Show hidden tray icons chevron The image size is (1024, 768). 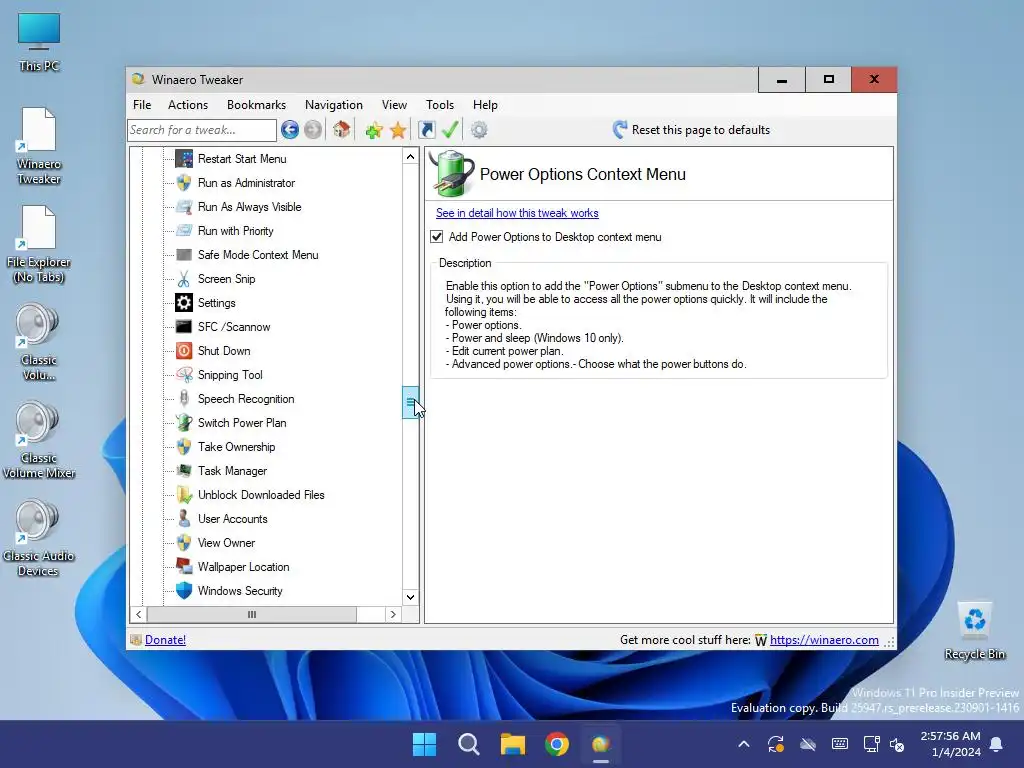pos(744,744)
